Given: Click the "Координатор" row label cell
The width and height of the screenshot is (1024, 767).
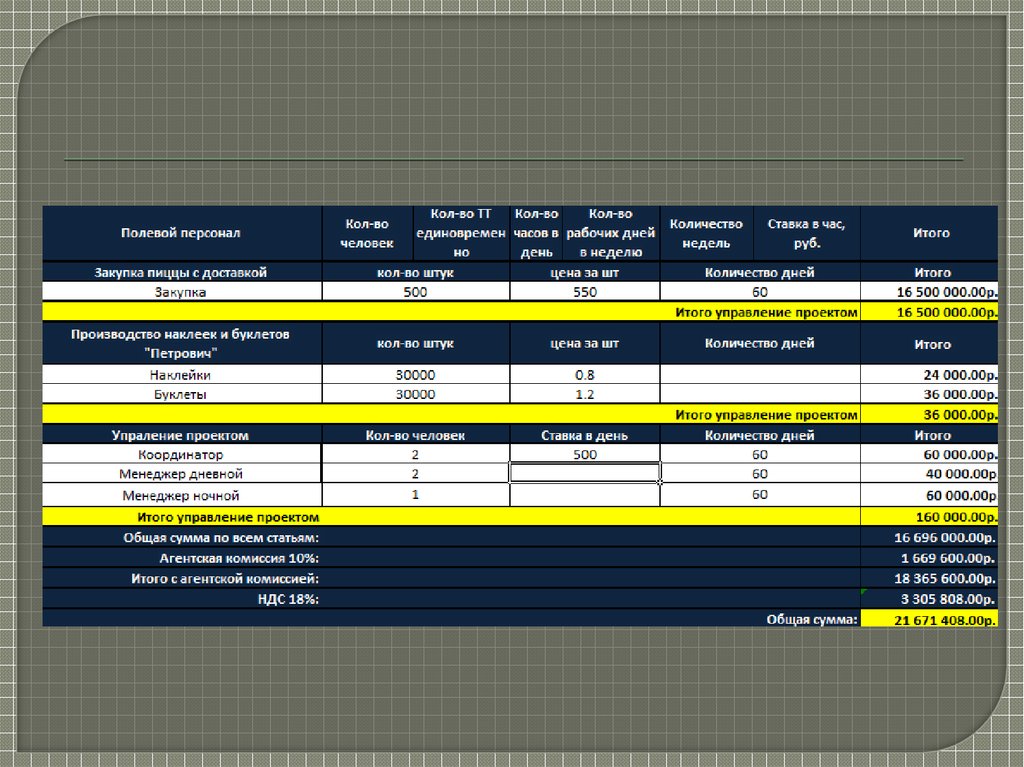Looking at the screenshot, I should coord(181,454).
